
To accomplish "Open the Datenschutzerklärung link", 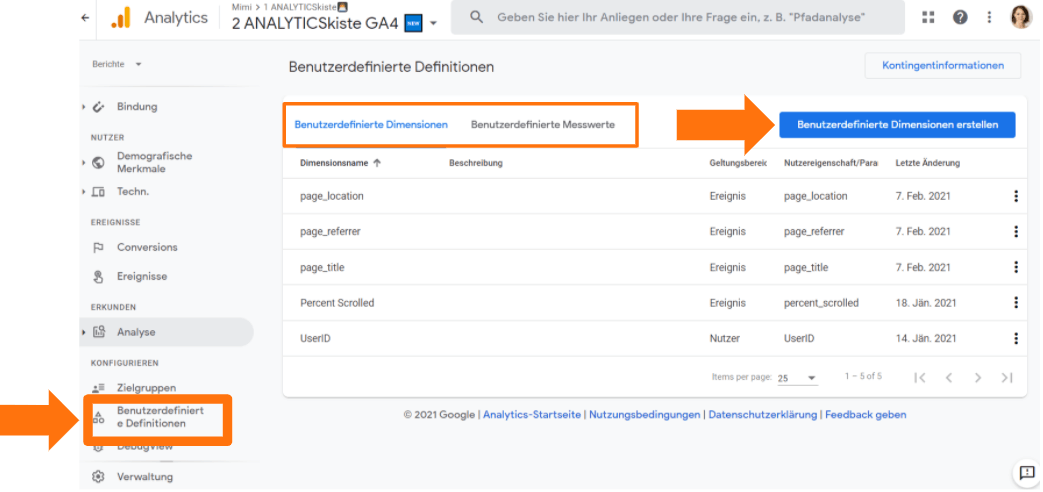I will 763,414.
